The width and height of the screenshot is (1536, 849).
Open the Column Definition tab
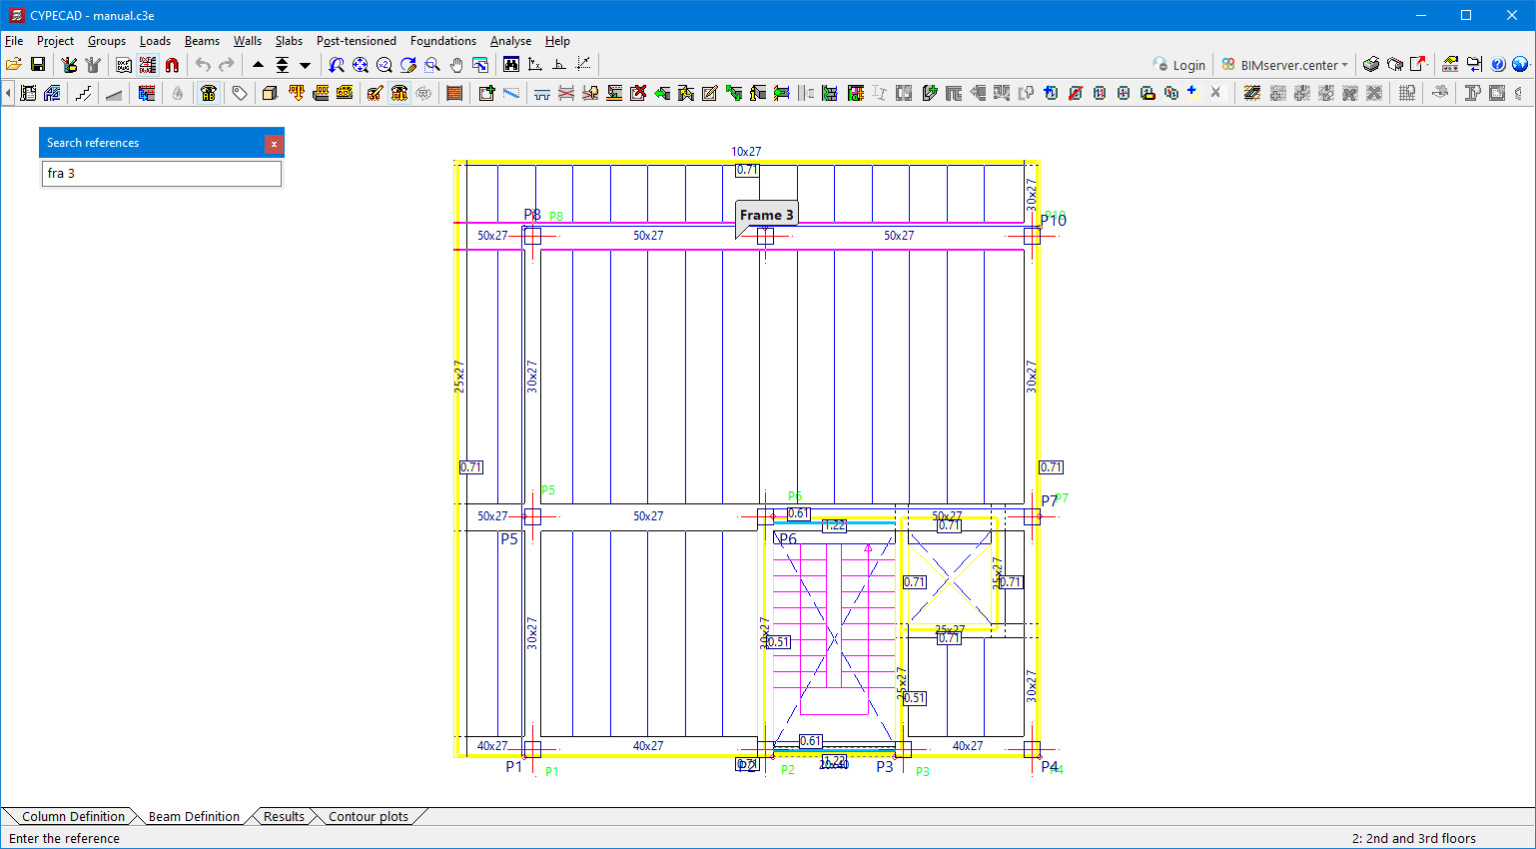click(73, 817)
